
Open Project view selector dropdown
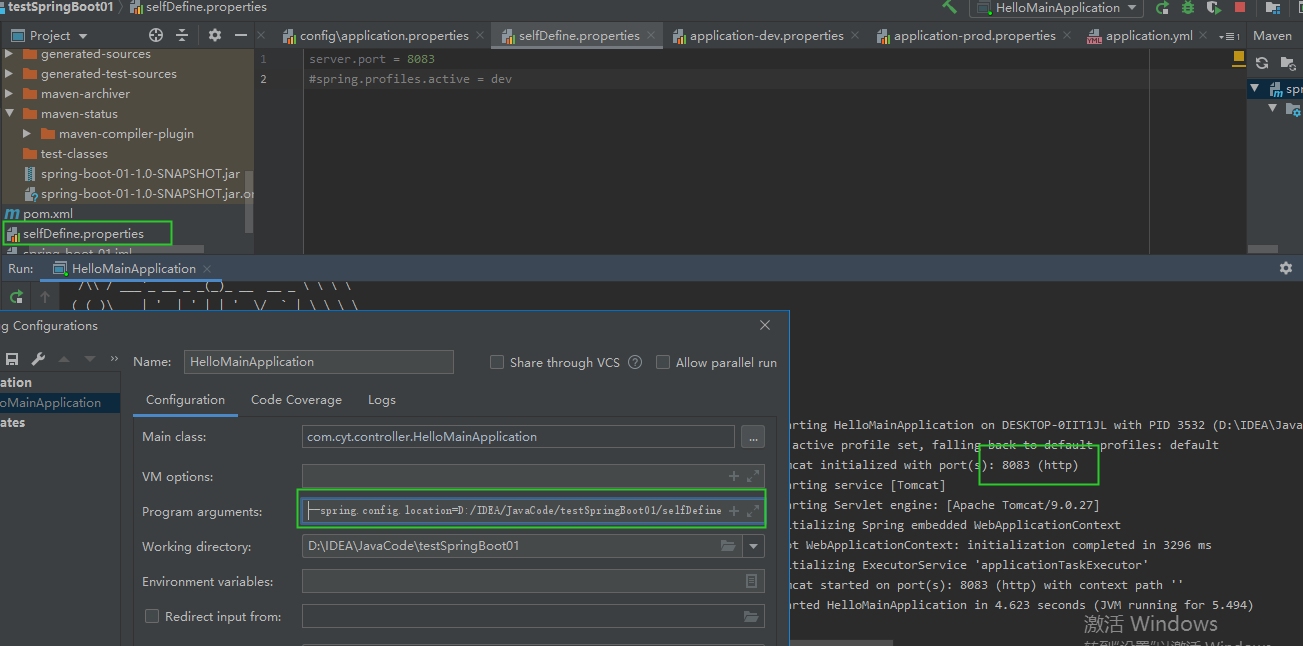[81, 35]
